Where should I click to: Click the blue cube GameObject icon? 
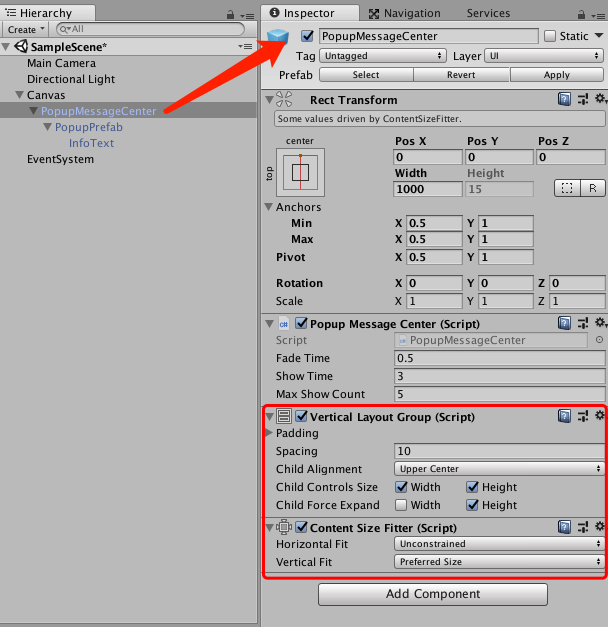(278, 37)
